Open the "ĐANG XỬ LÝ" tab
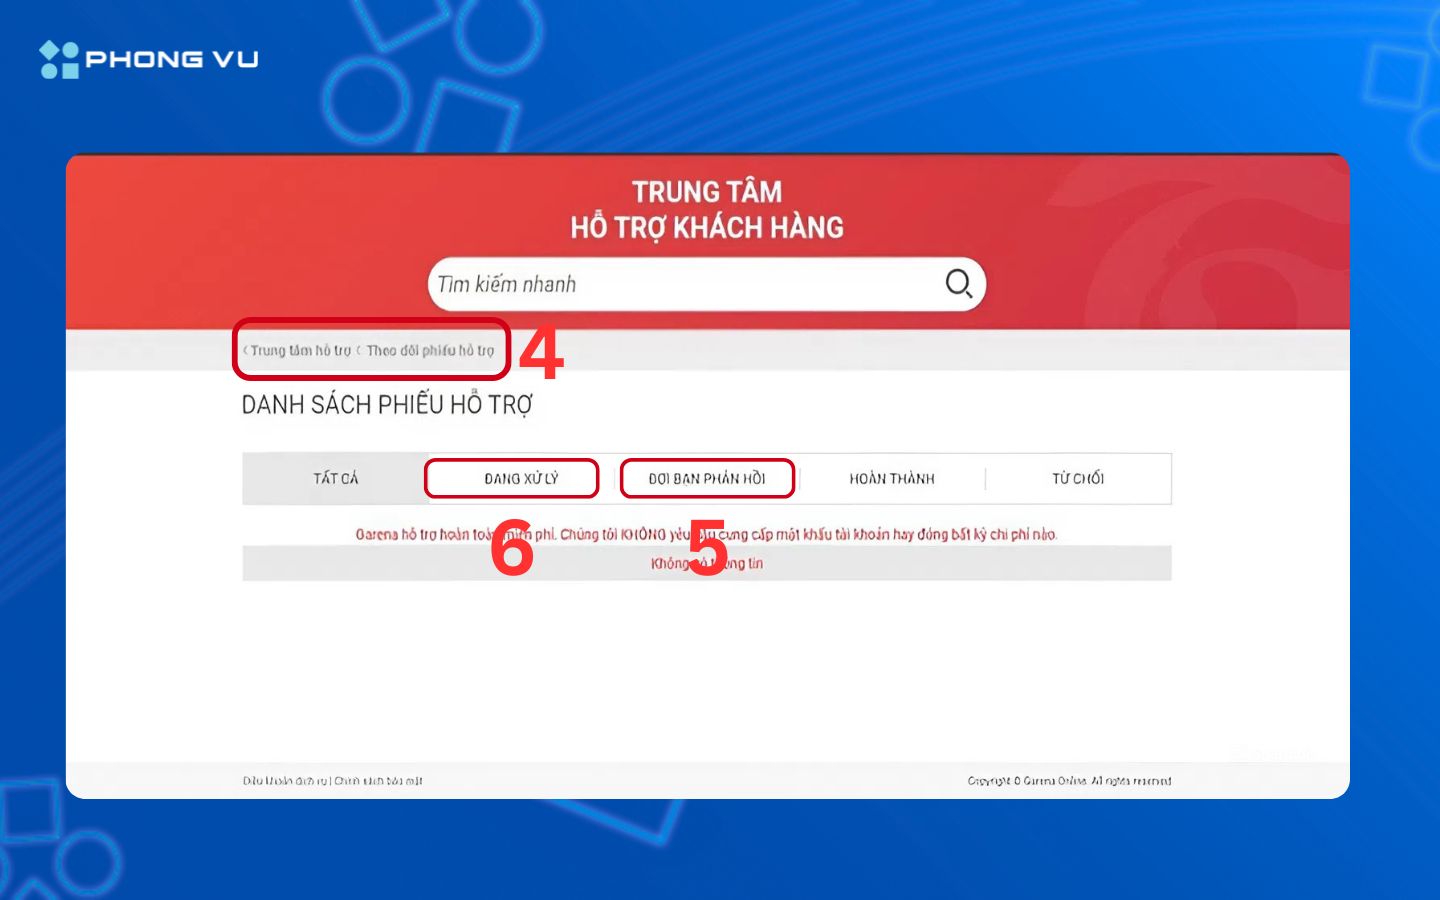 (x=511, y=478)
